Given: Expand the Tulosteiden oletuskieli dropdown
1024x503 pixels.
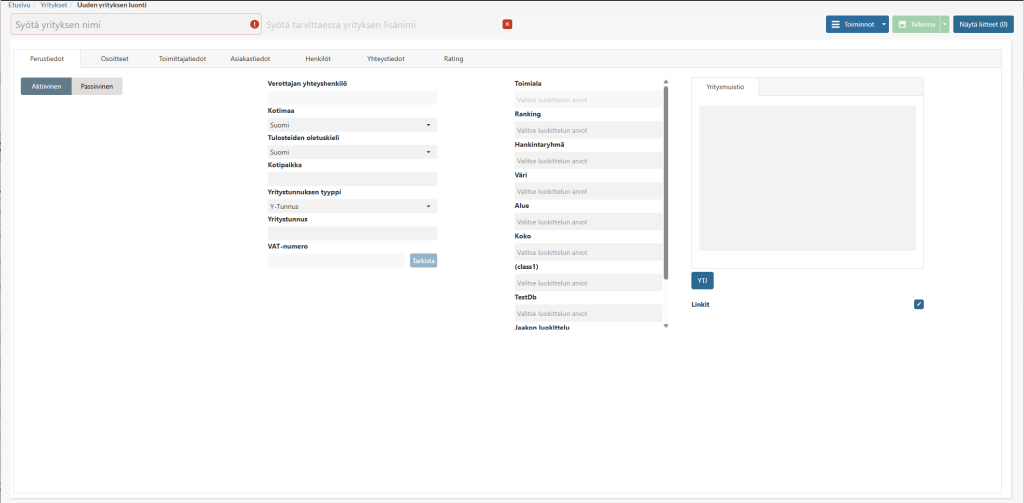Looking at the screenshot, I should tap(352, 152).
